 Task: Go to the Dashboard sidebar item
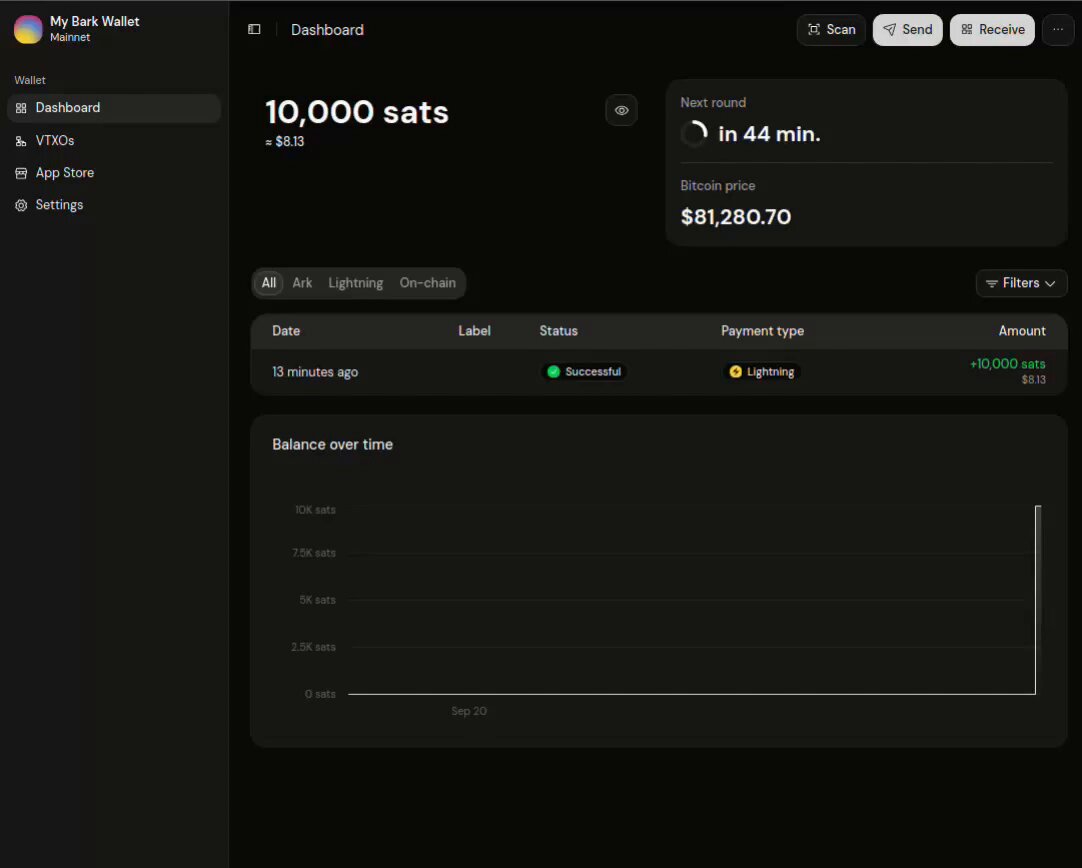coord(114,108)
